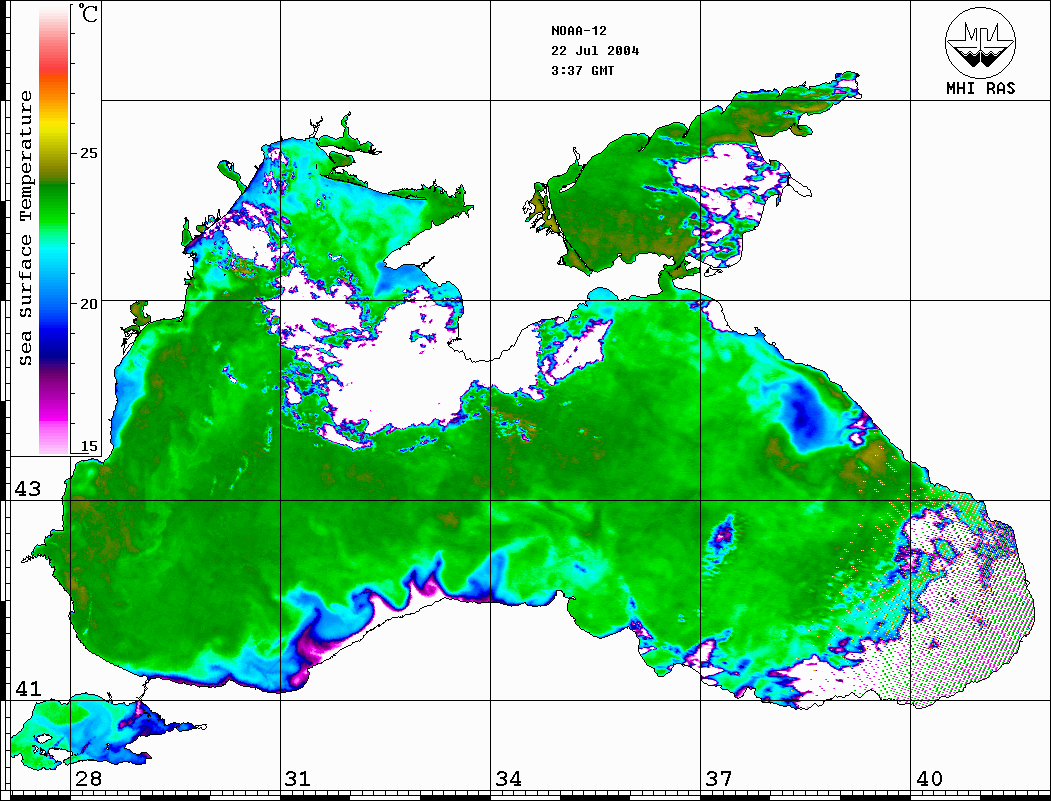Click the '31' longitude label
1051x801 pixels.
(298, 778)
